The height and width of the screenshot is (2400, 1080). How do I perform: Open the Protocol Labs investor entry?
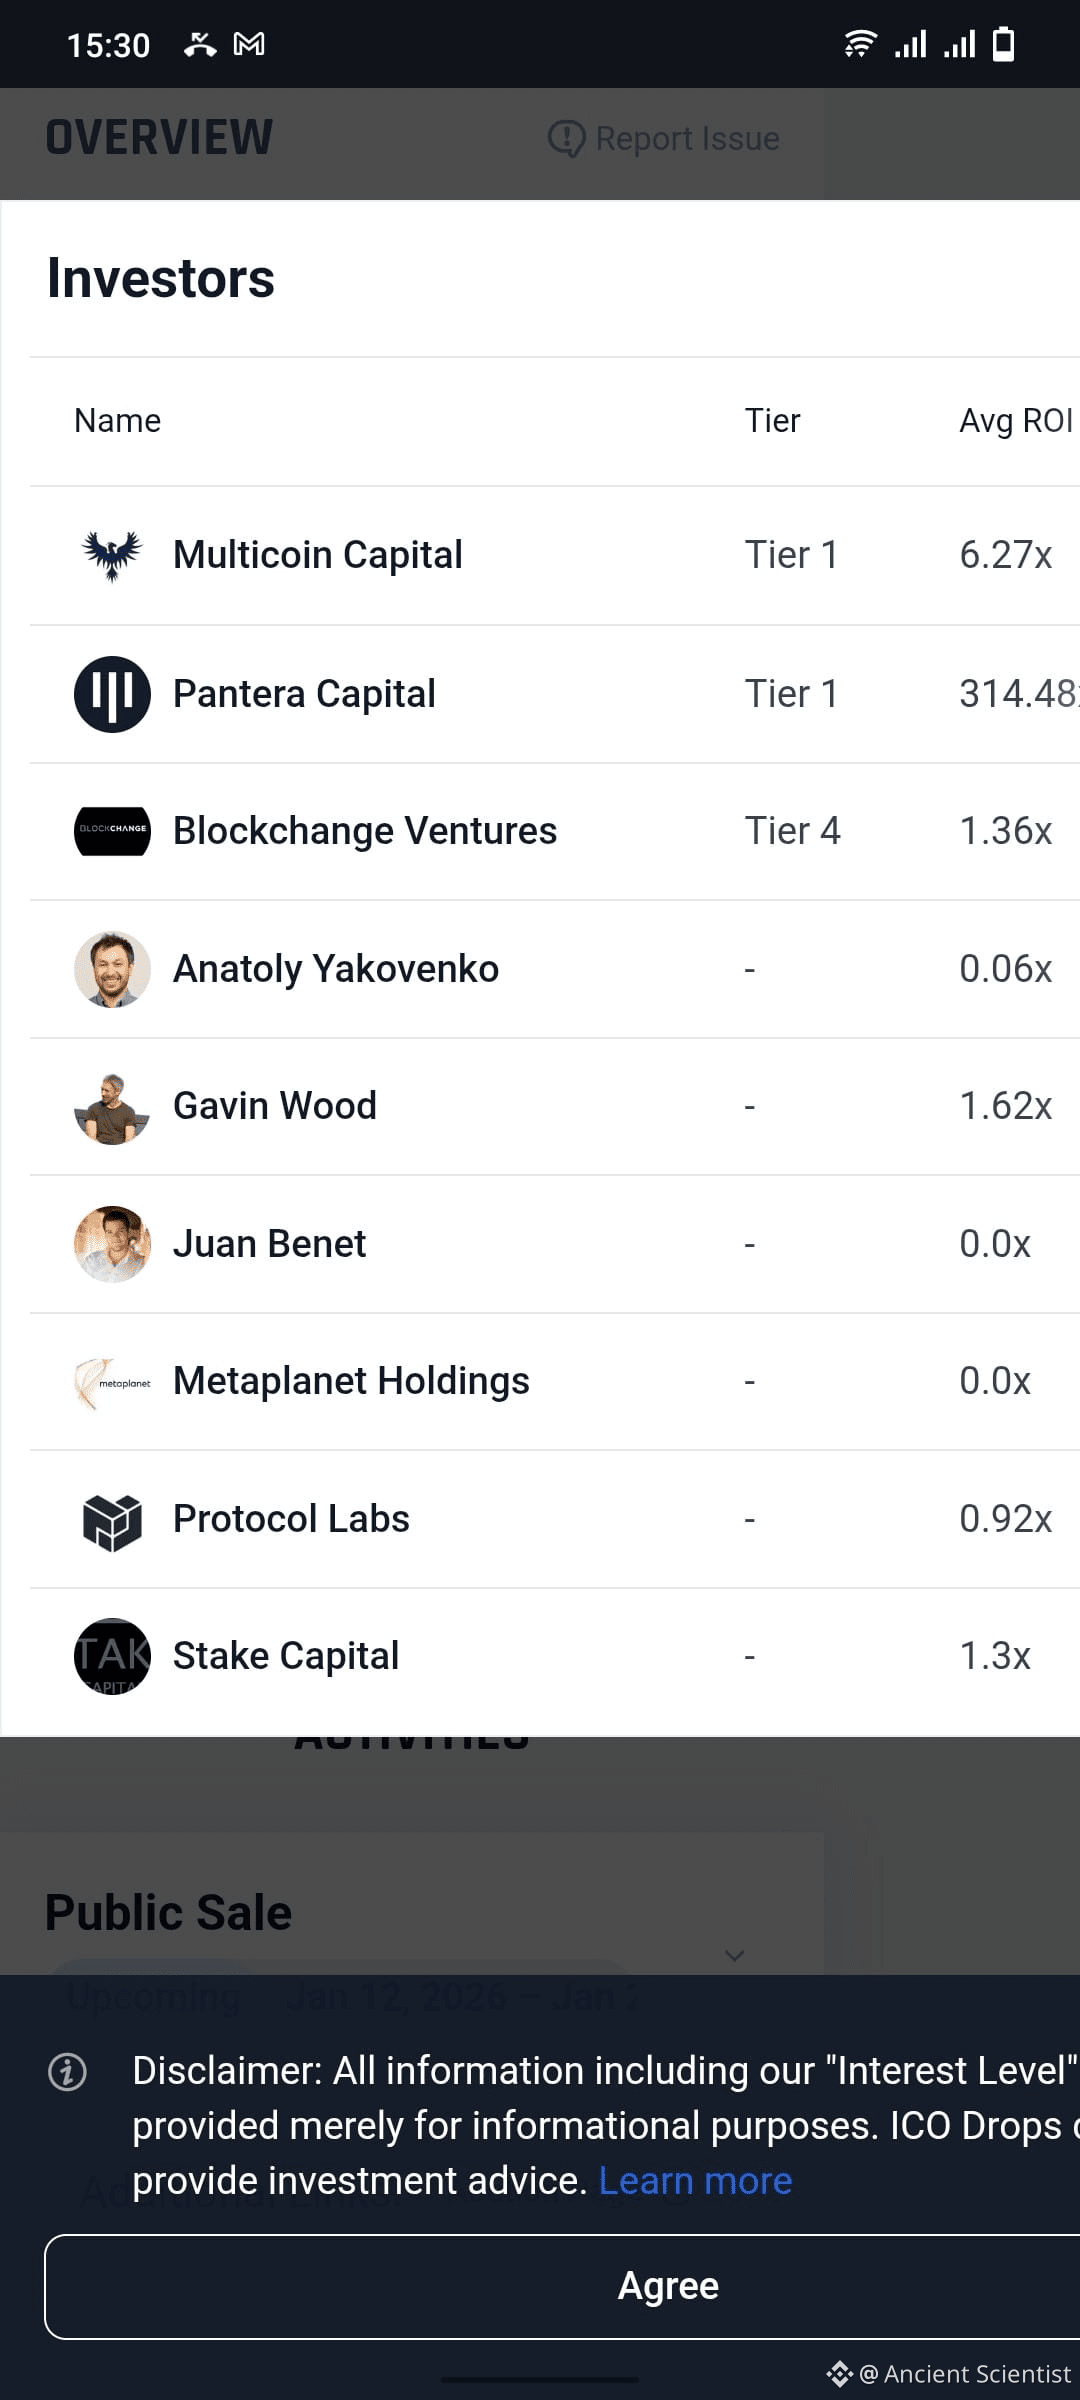[555, 1519]
